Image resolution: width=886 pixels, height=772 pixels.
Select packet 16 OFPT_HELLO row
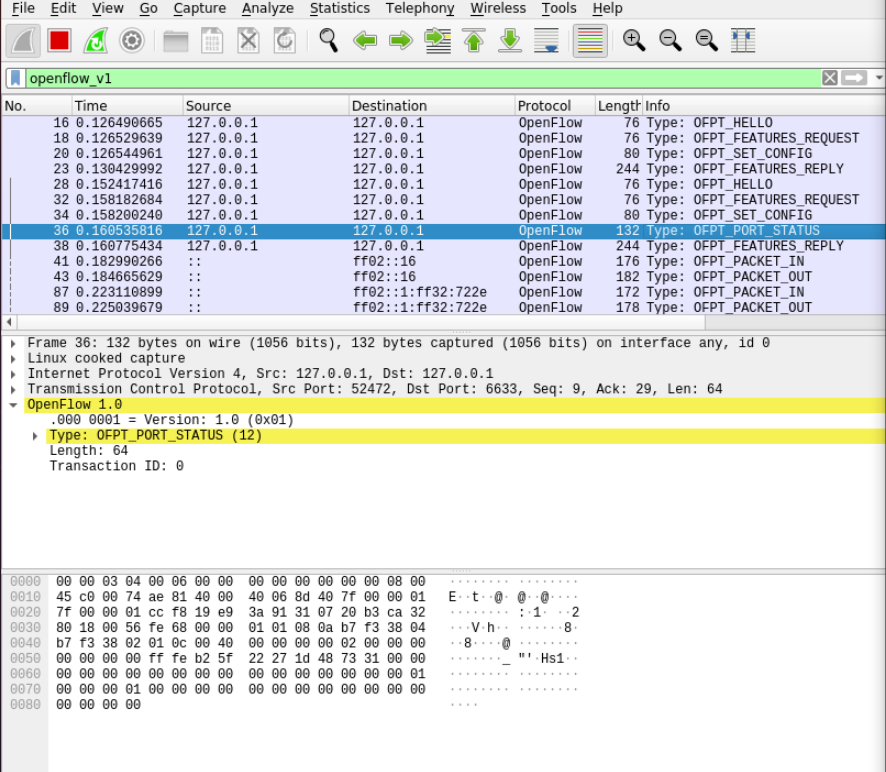pyautogui.click(x=443, y=123)
